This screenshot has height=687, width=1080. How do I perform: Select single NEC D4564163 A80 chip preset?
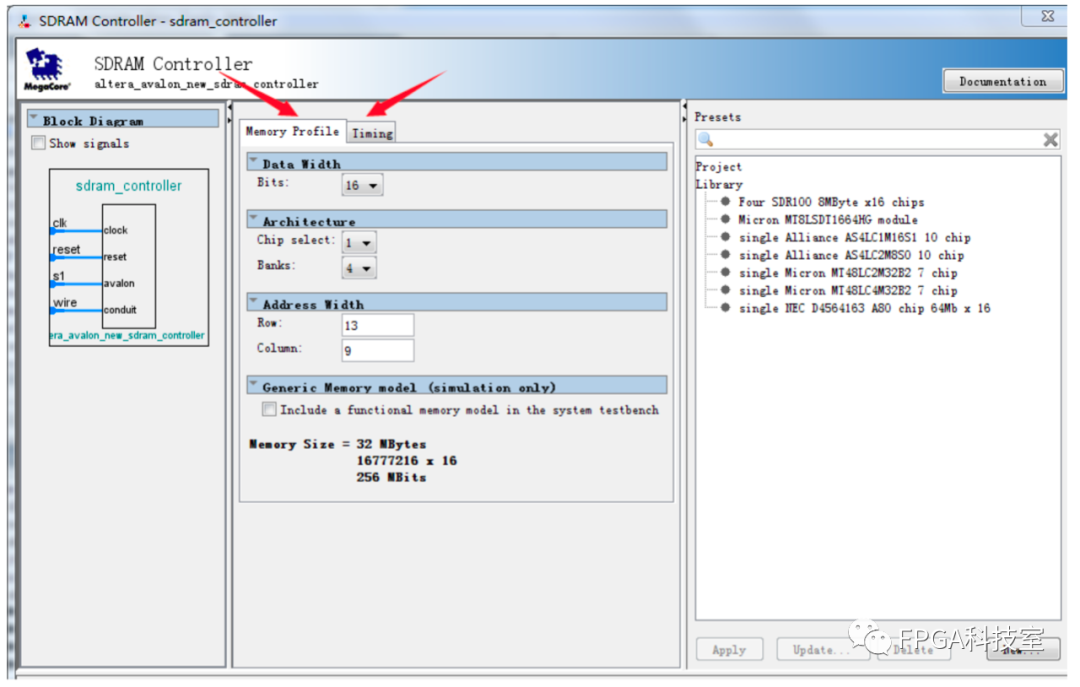tap(864, 309)
